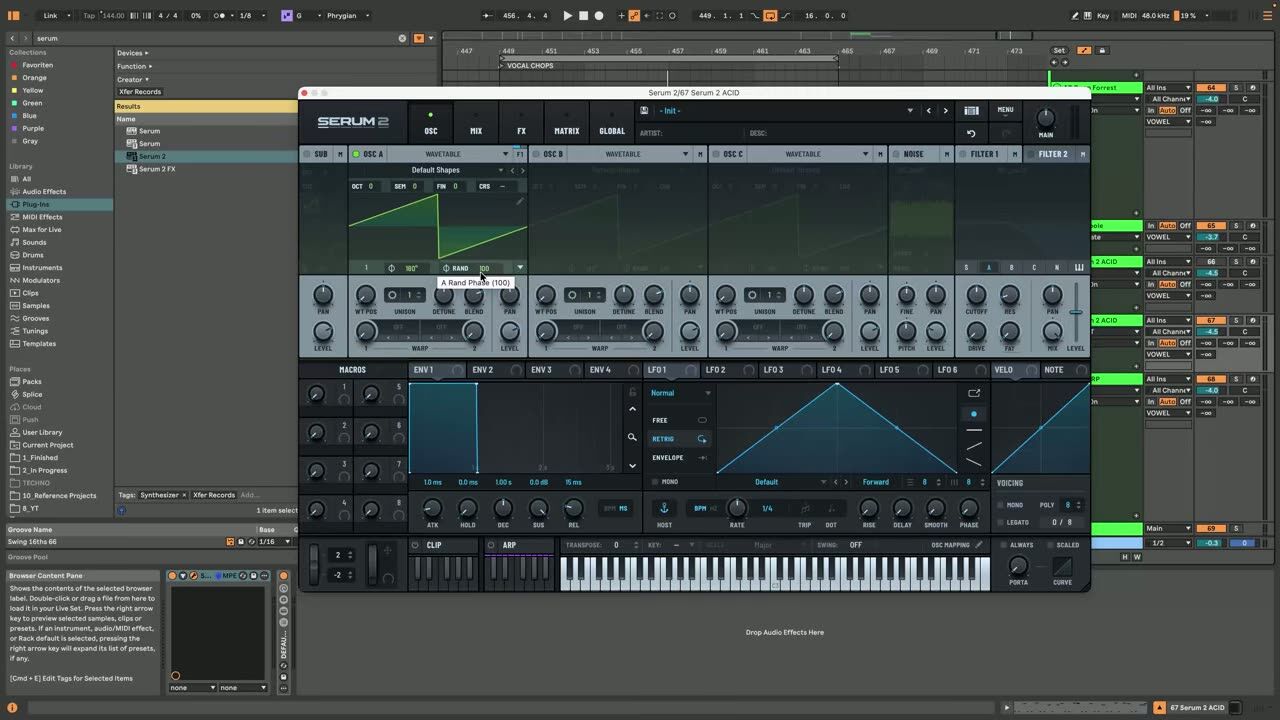Open the Default Shapes wavetable dropdown
Viewport: 1280px width, 720px height.
pyautogui.click(x=501, y=170)
